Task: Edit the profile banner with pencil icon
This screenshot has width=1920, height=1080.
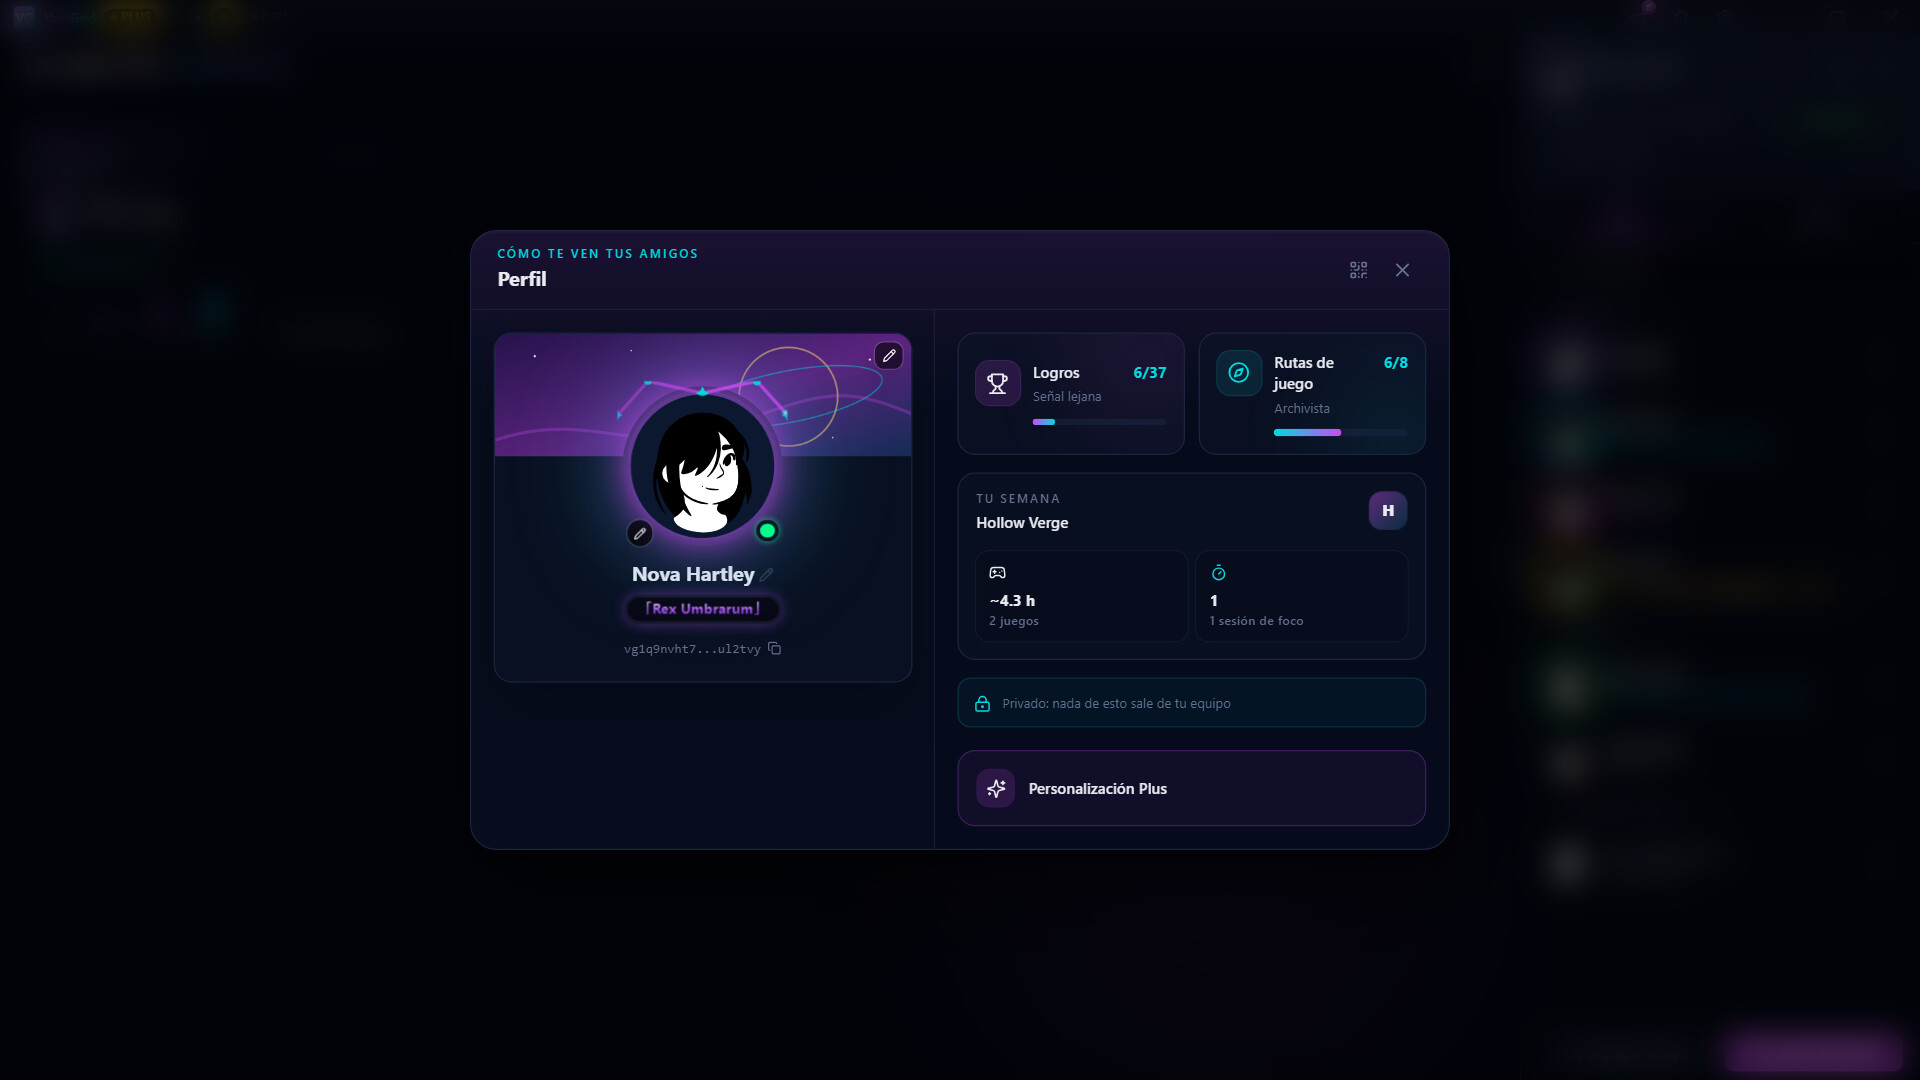Action: tap(888, 356)
